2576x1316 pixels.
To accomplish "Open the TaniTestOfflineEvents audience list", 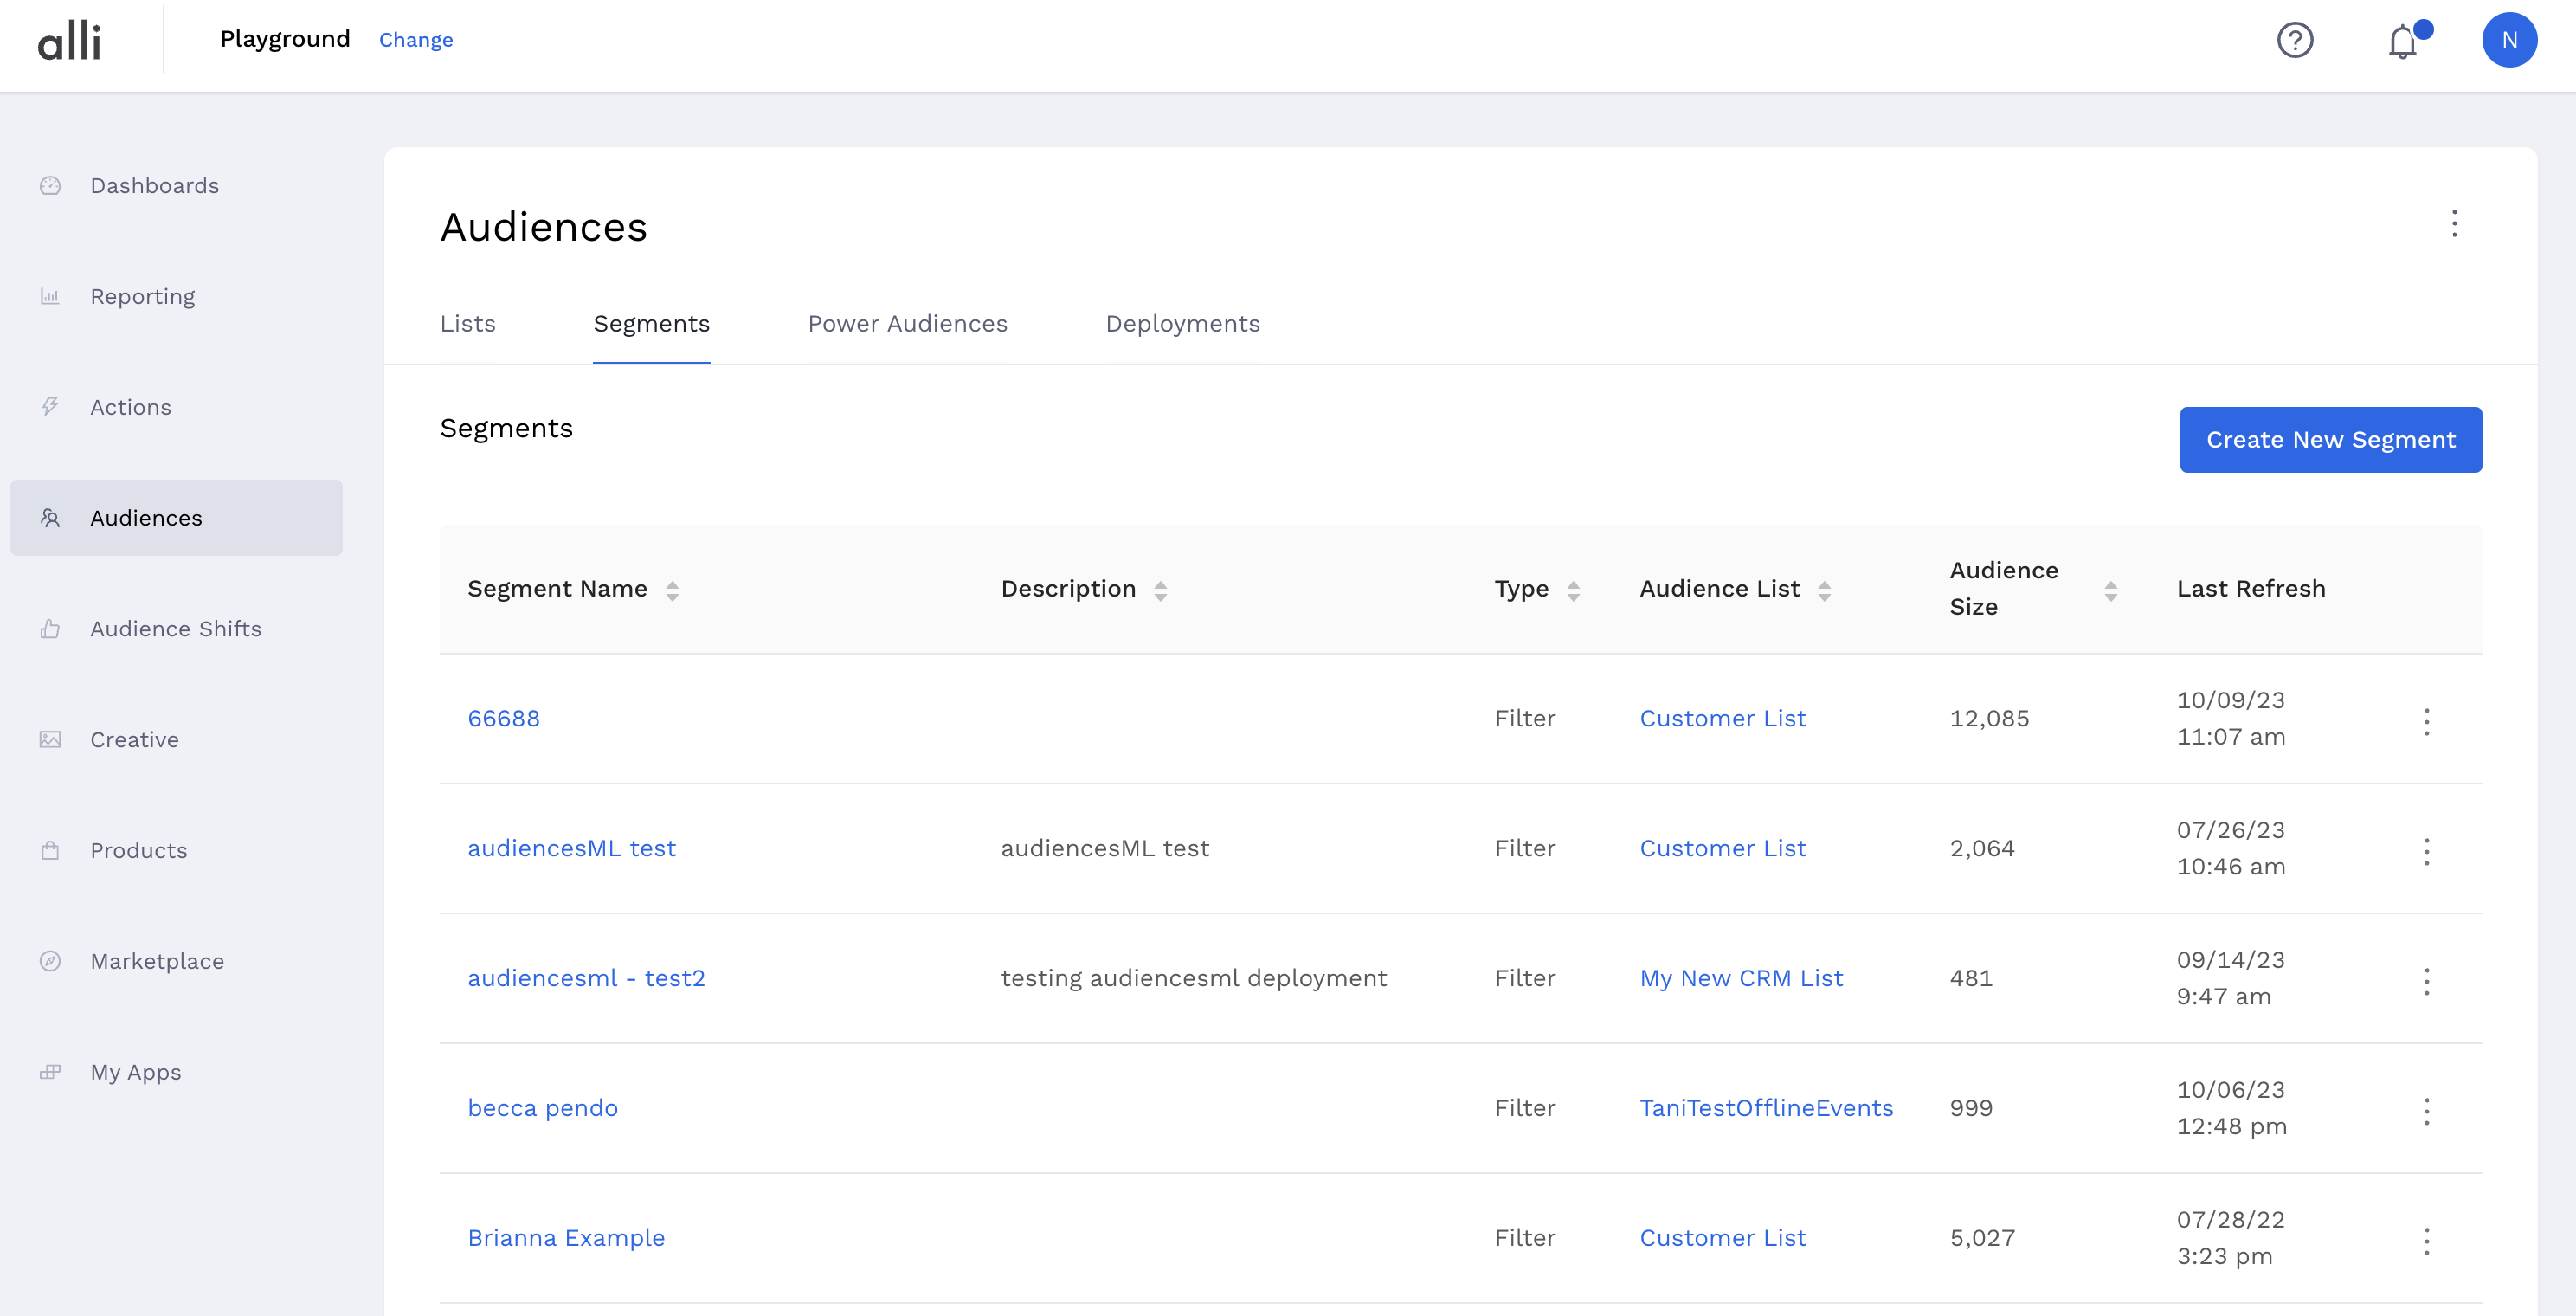I will pyautogui.click(x=1766, y=1108).
